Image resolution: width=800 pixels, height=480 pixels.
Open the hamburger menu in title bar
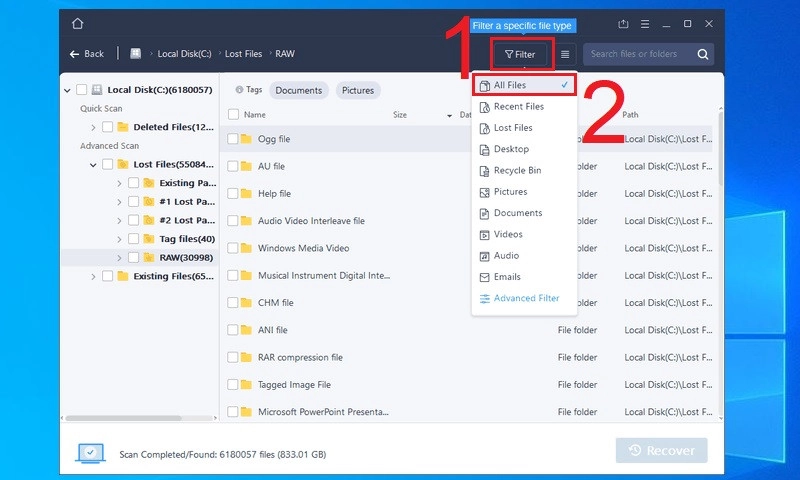[x=645, y=24]
